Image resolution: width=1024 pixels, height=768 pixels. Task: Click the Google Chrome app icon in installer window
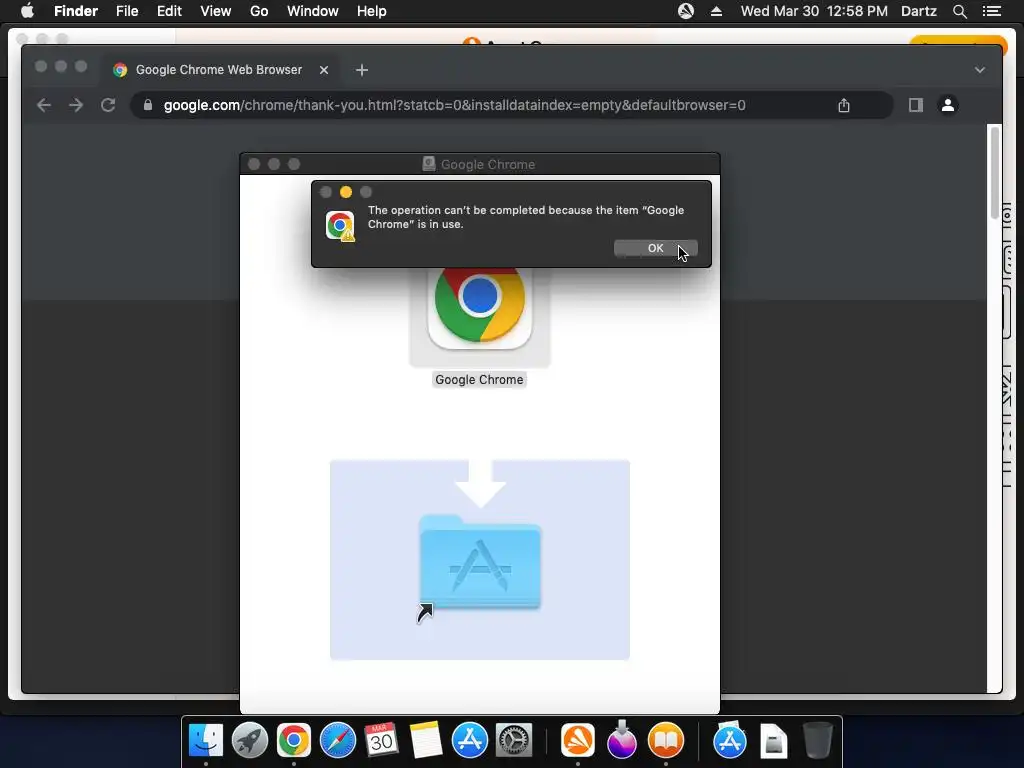(x=480, y=306)
